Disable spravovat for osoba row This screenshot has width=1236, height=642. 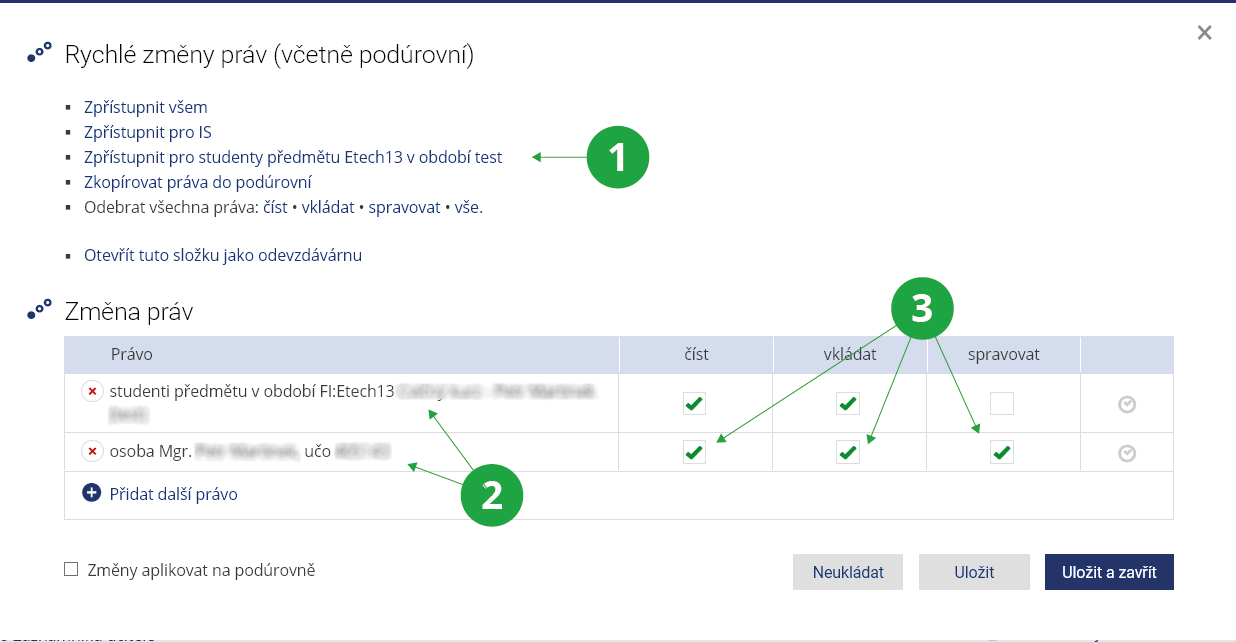(1002, 453)
